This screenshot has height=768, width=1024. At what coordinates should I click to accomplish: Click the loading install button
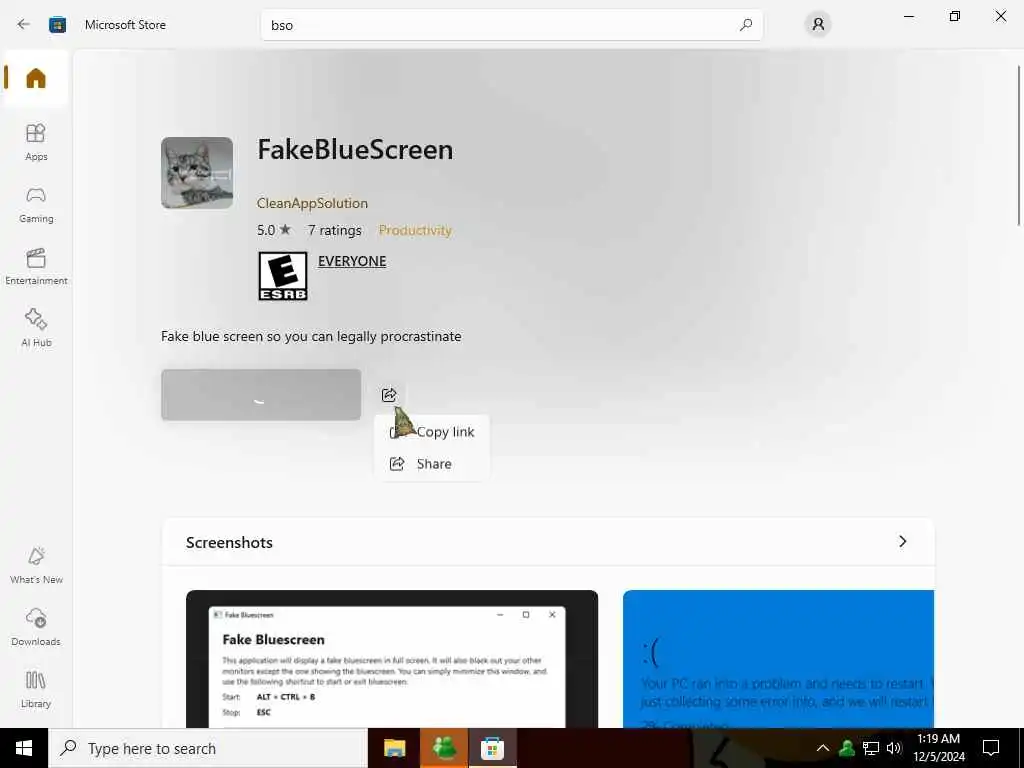(261, 394)
